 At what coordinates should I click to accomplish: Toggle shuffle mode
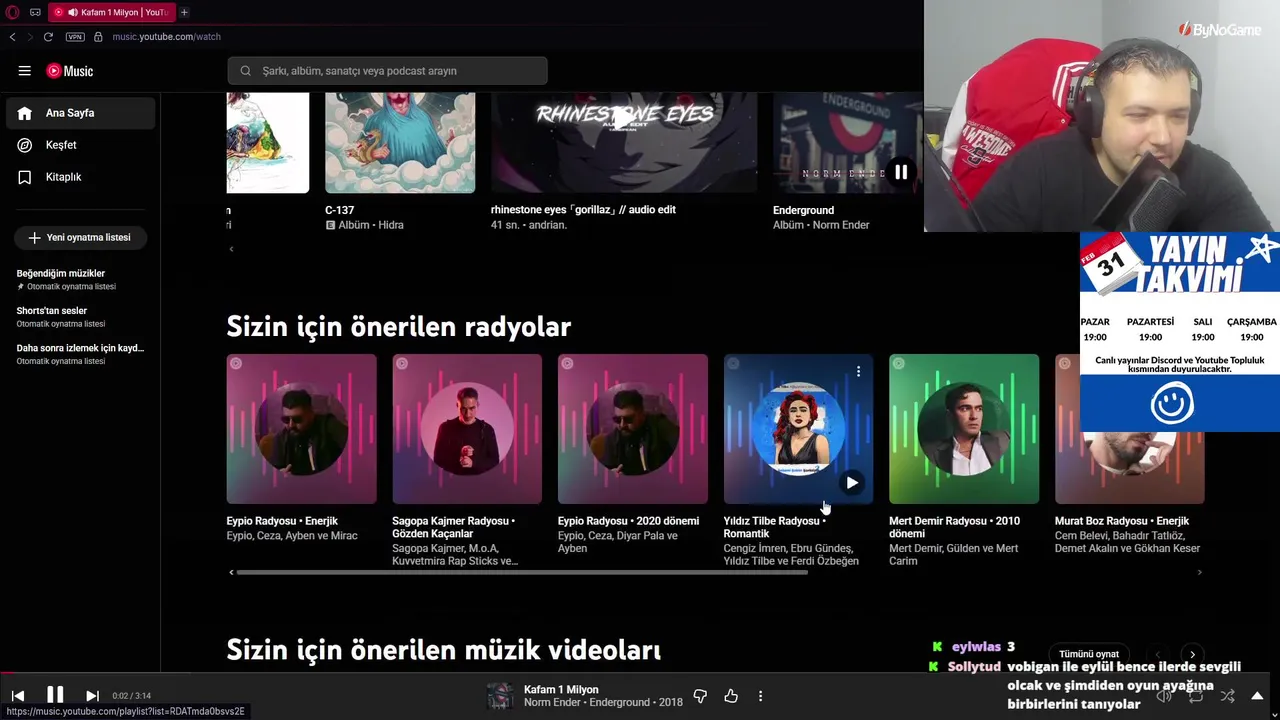coord(1227,696)
